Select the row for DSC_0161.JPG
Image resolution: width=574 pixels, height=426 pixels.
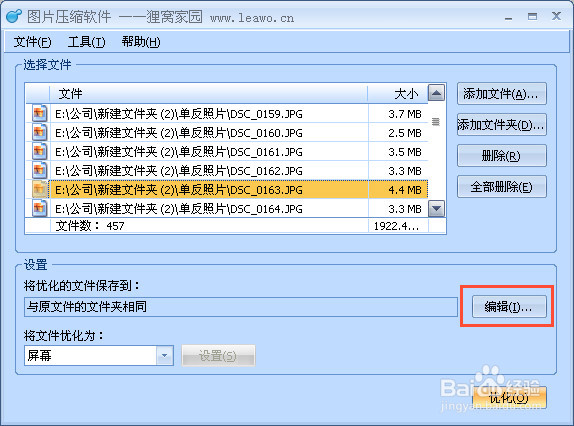pos(227,152)
